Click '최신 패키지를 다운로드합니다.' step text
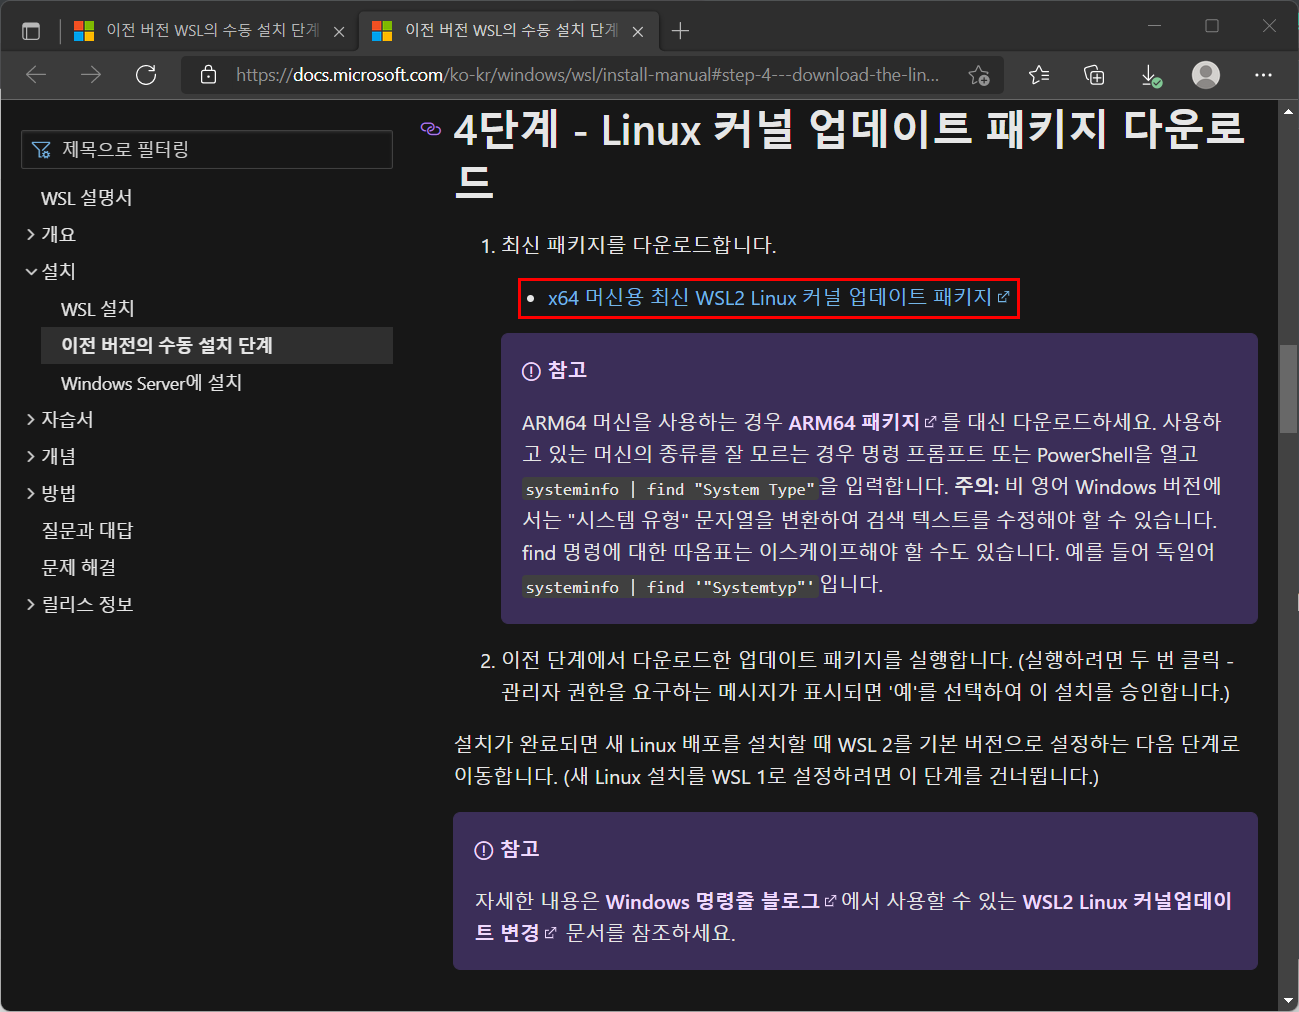1299x1012 pixels. pyautogui.click(x=639, y=245)
